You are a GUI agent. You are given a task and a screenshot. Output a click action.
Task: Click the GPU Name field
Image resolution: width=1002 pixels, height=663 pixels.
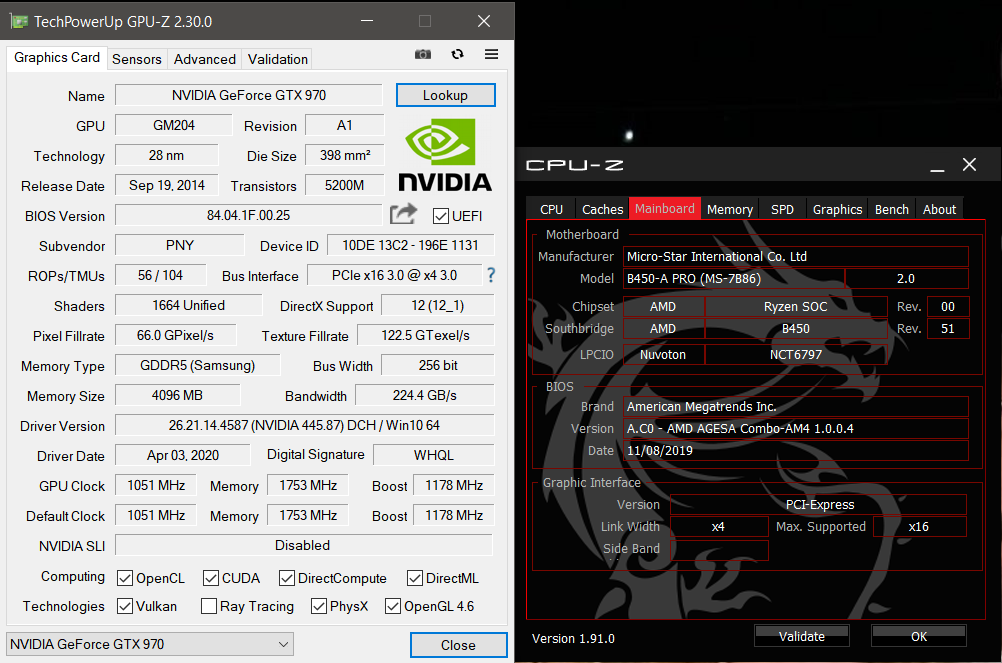click(249, 95)
